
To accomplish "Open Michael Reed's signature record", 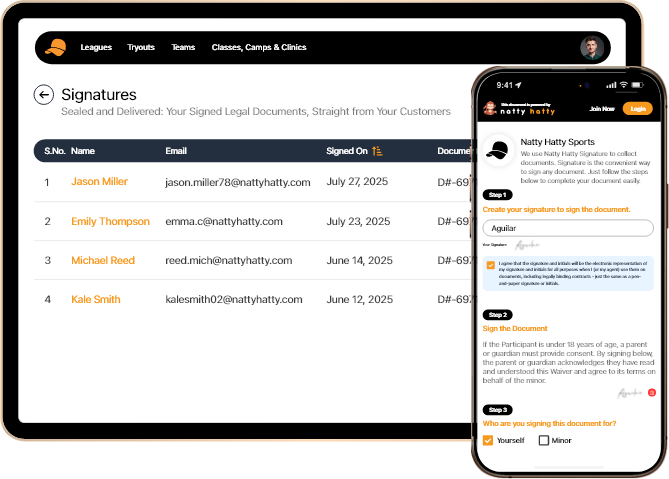I will click(x=103, y=261).
